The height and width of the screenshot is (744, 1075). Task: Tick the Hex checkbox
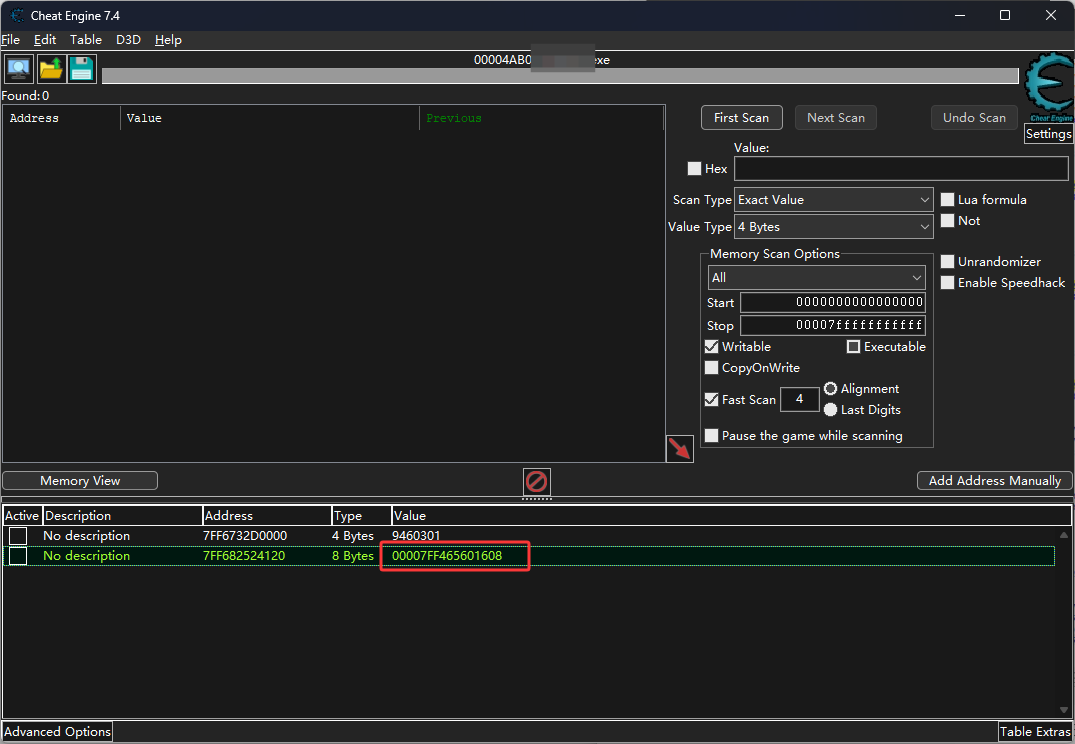[x=694, y=169]
